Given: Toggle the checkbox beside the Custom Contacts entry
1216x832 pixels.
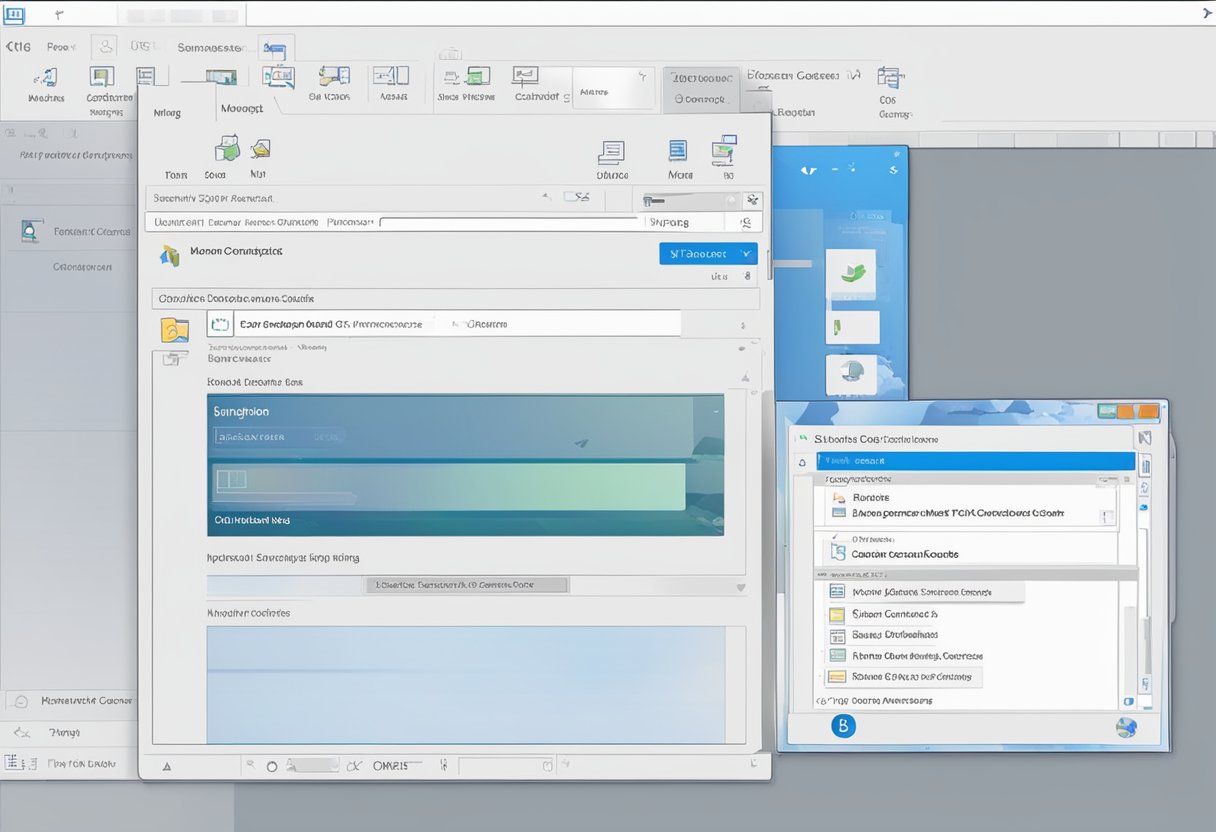Looking at the screenshot, I should [x=836, y=553].
